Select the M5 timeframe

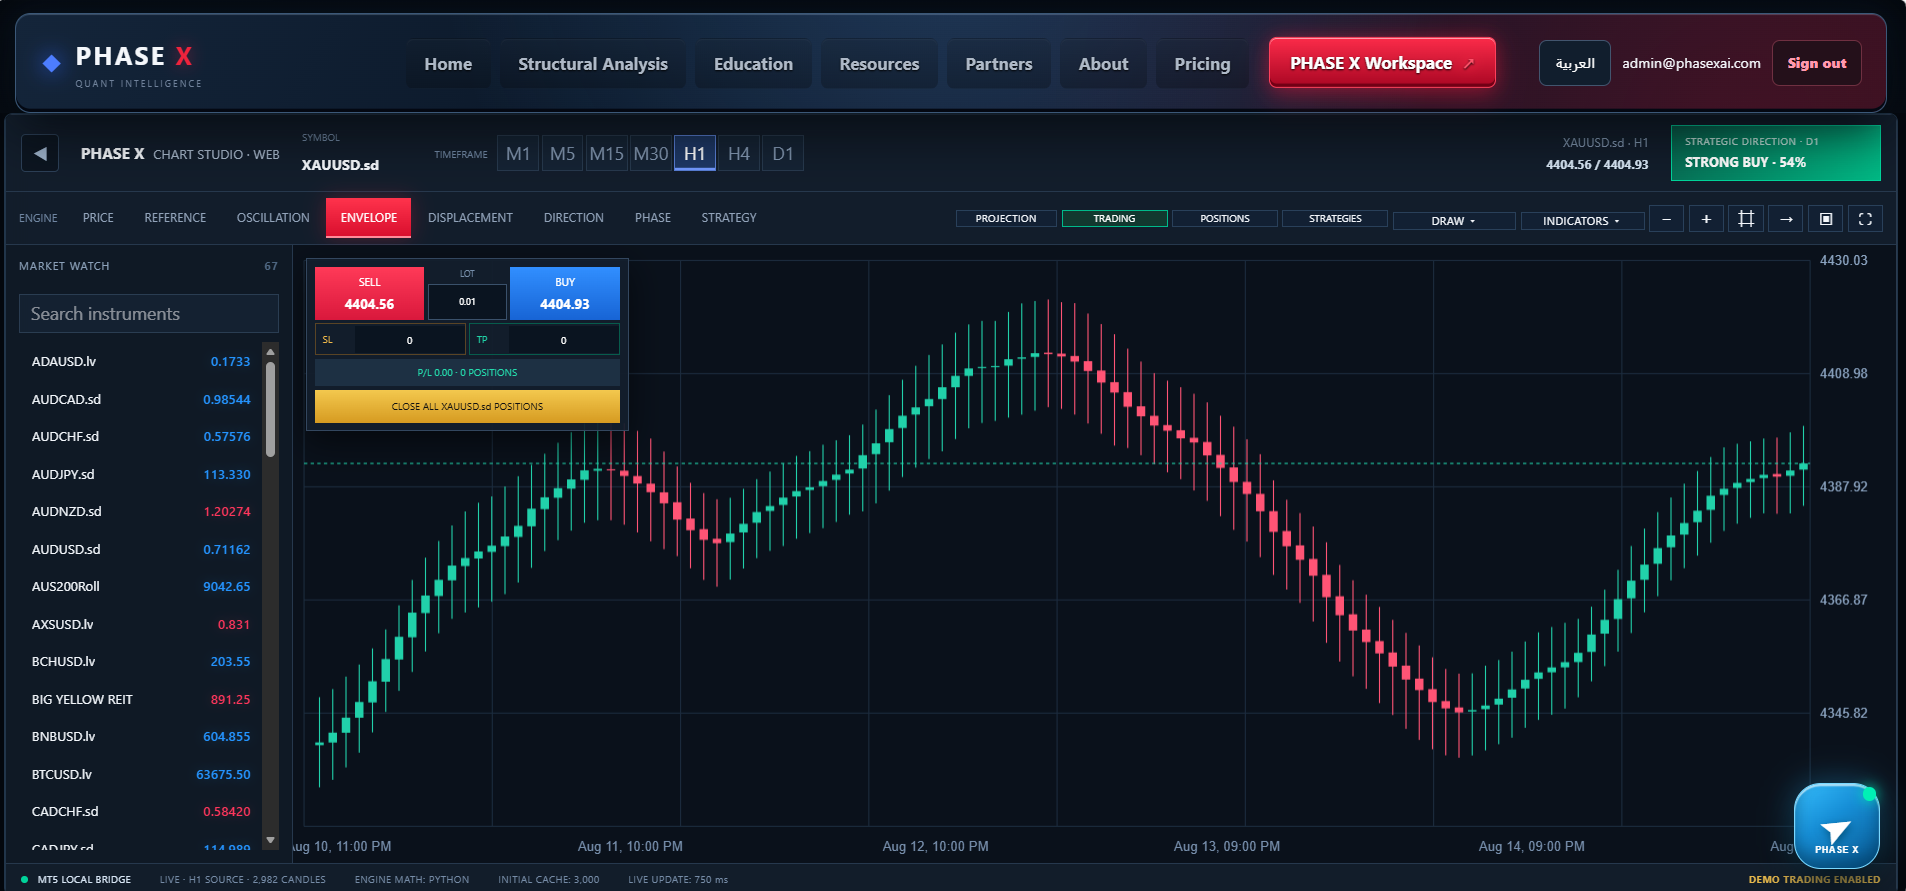pyautogui.click(x=562, y=153)
